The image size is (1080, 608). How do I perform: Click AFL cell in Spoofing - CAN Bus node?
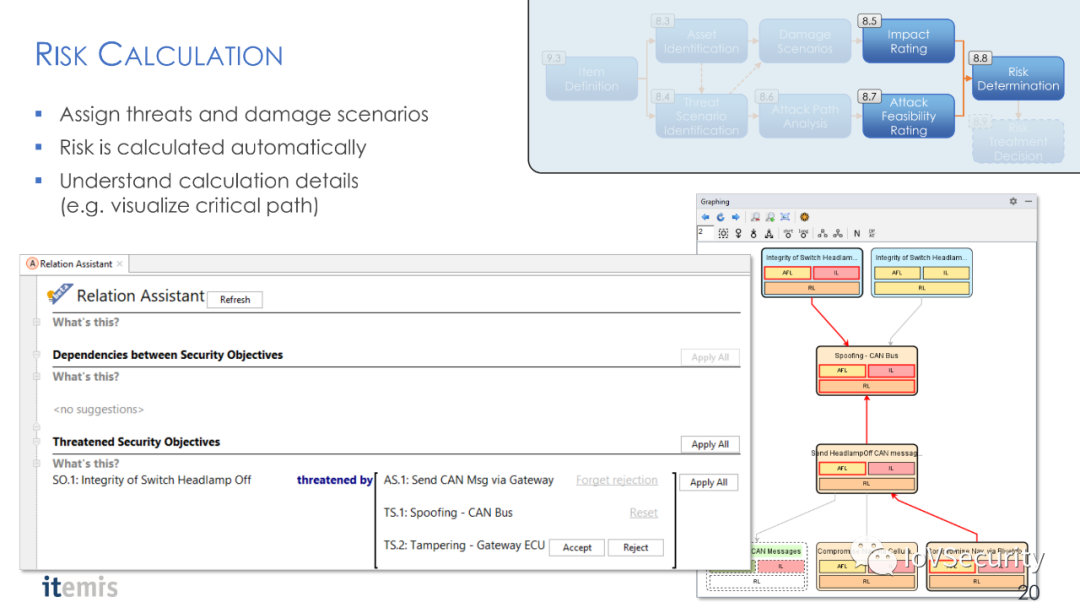tap(842, 370)
